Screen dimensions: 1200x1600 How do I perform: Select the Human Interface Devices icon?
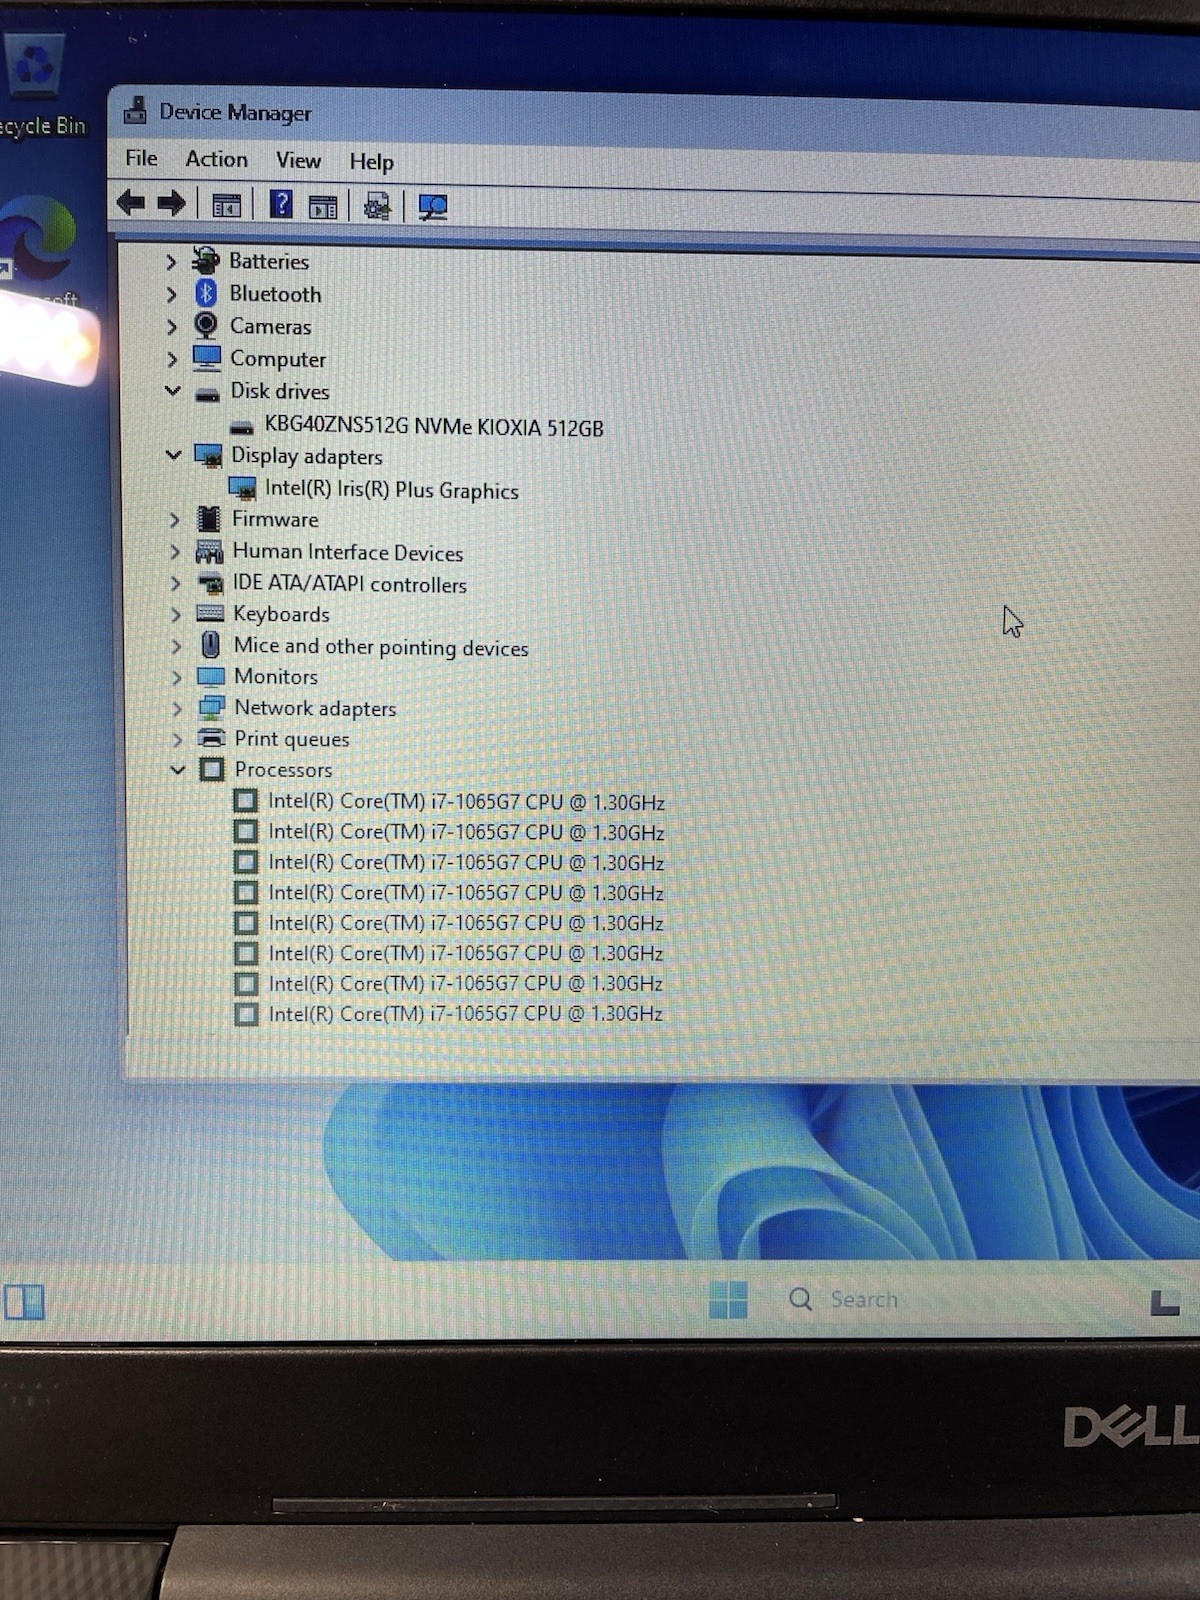[x=209, y=551]
